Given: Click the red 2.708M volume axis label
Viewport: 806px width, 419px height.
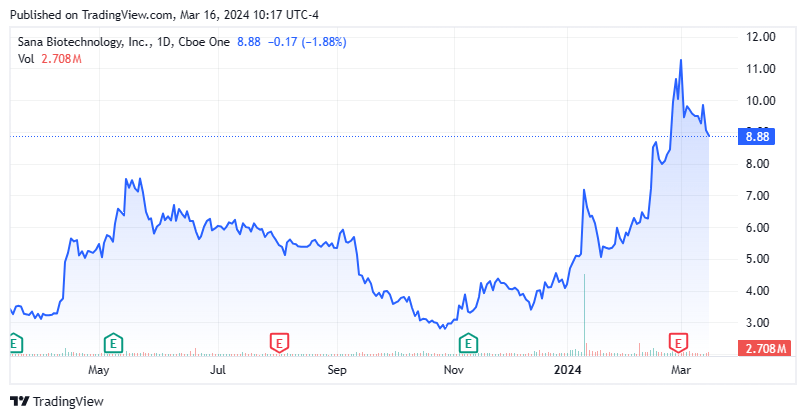Looking at the screenshot, I should [764, 349].
